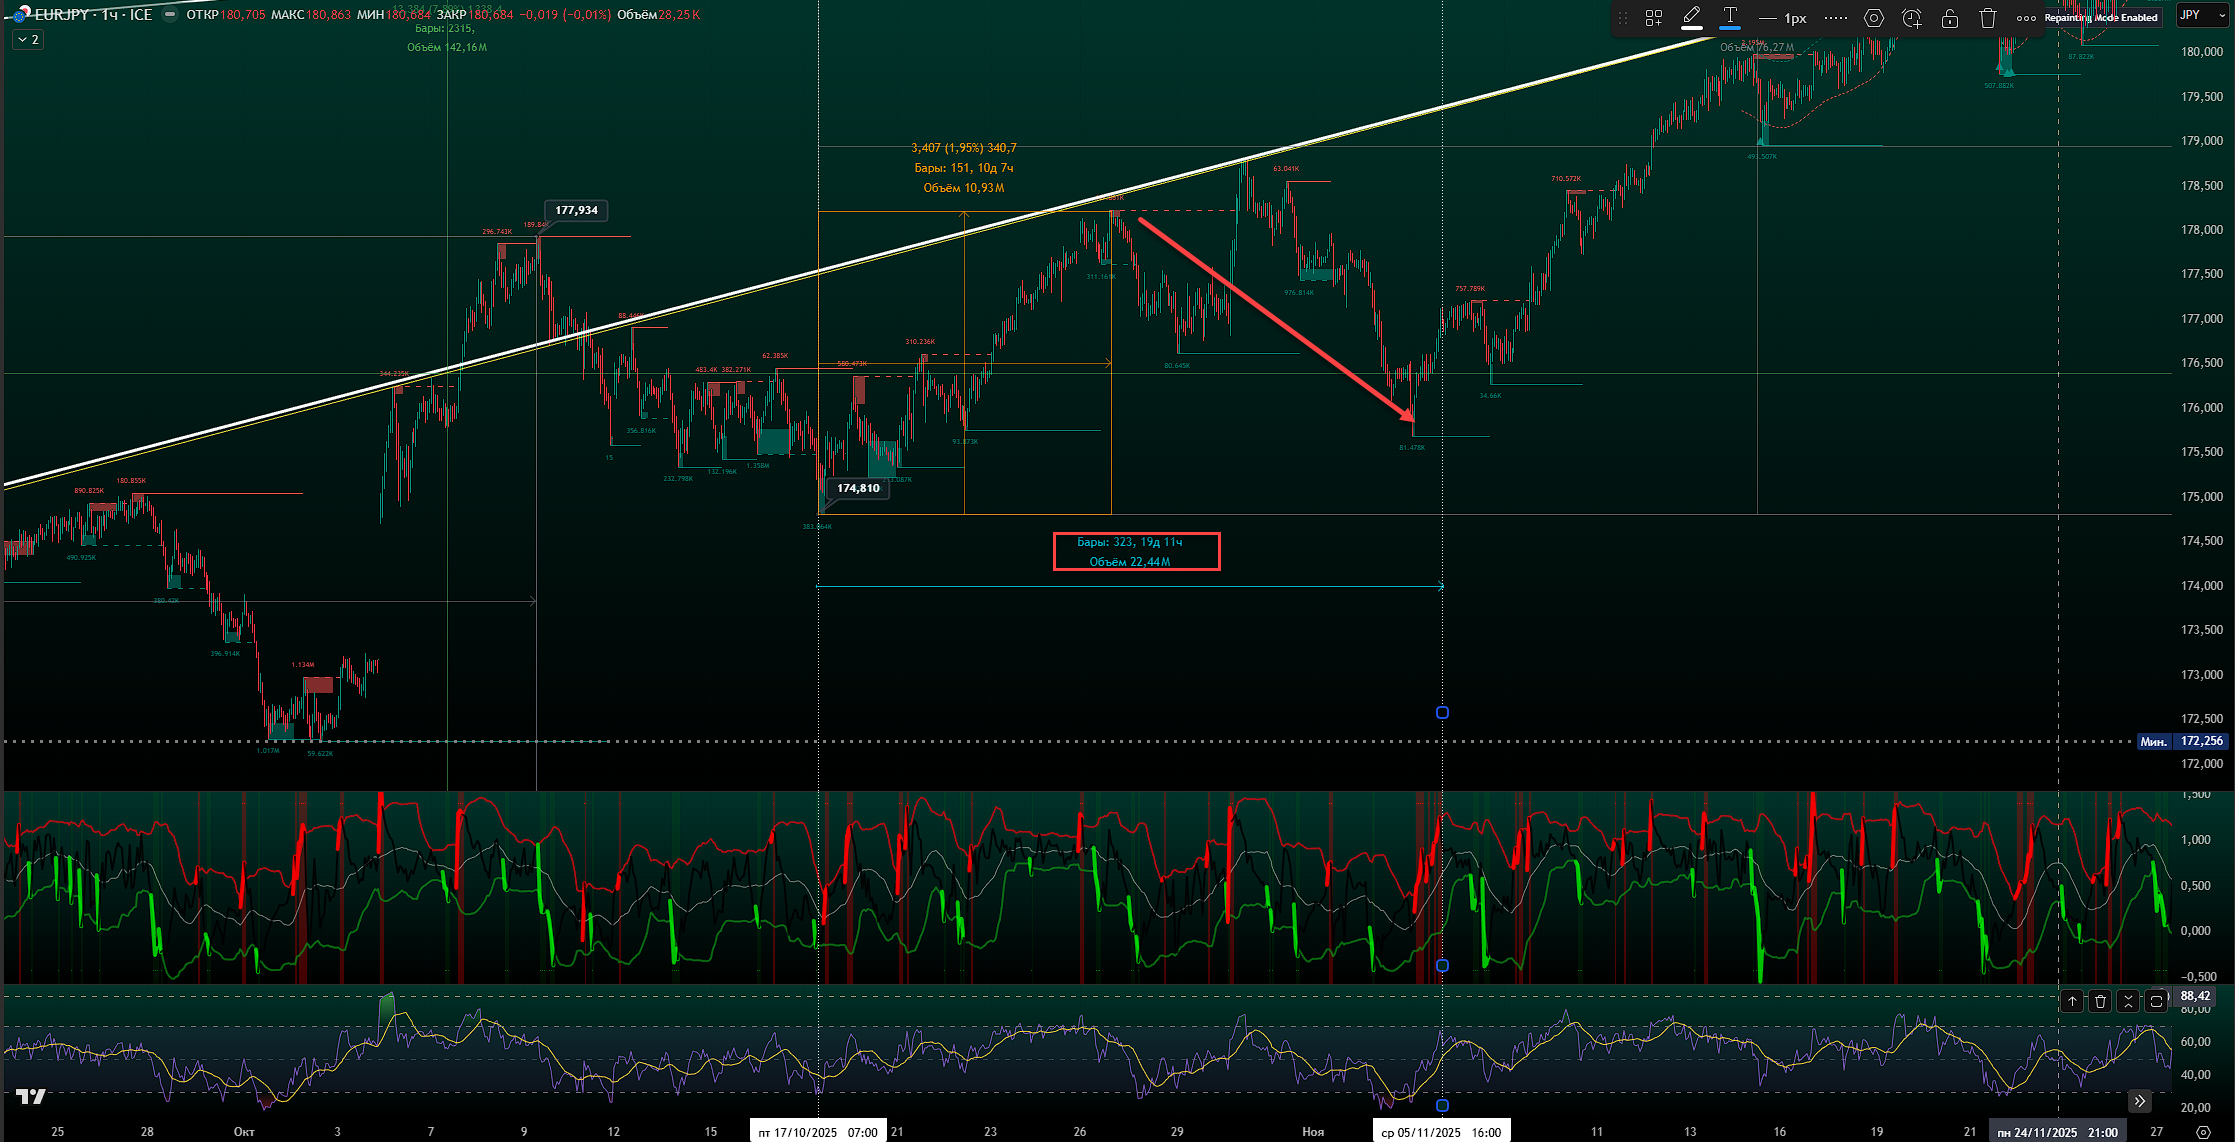
Task: Delete drawing with trash icon in toolbar
Action: coord(1988,18)
